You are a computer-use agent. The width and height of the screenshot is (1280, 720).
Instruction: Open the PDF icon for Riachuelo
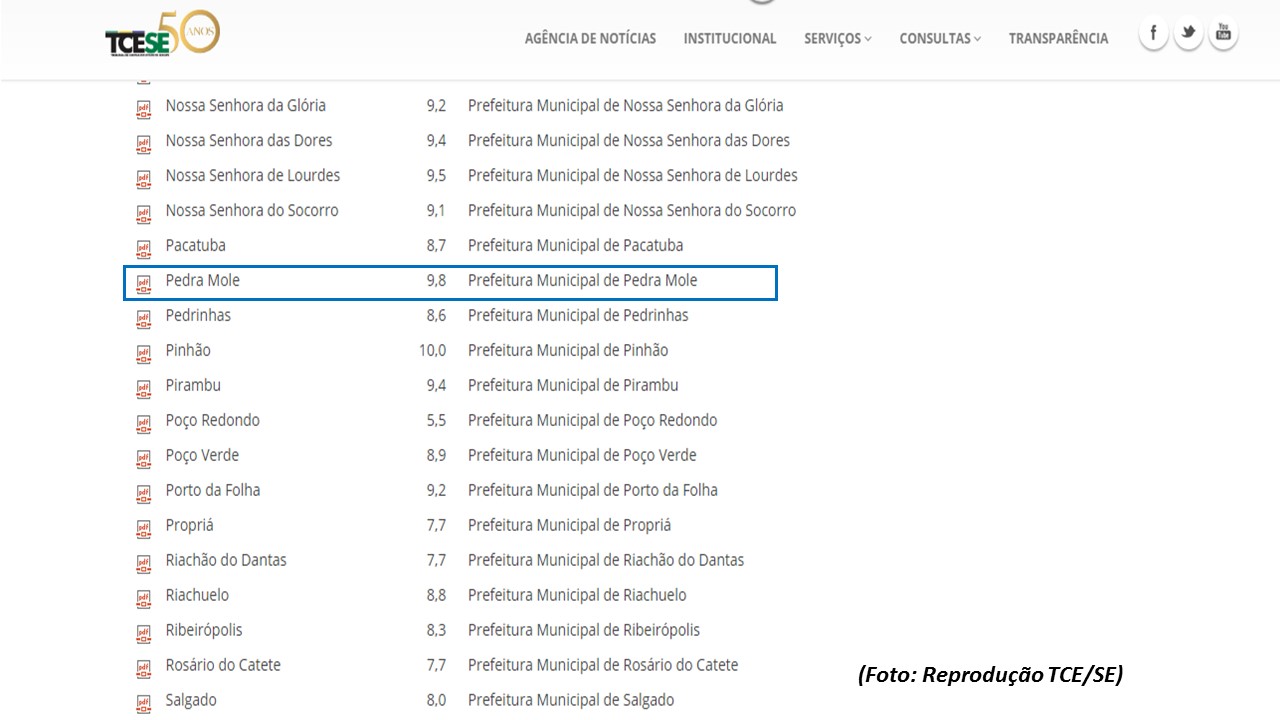pyautogui.click(x=143, y=597)
